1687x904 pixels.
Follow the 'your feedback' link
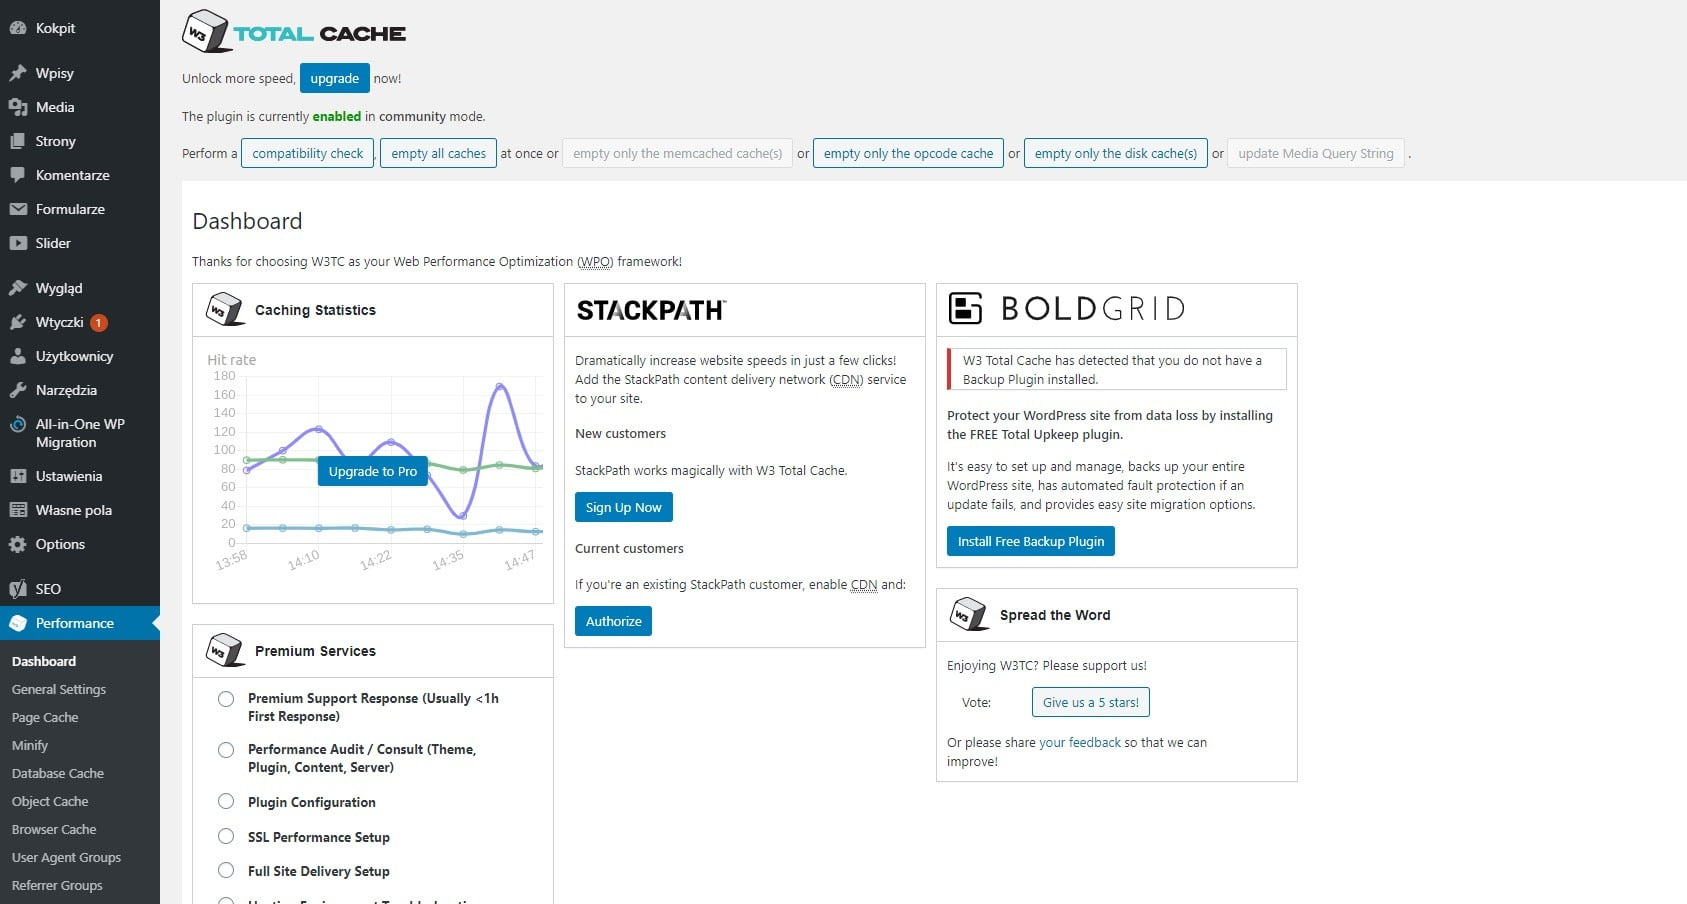click(x=1080, y=742)
